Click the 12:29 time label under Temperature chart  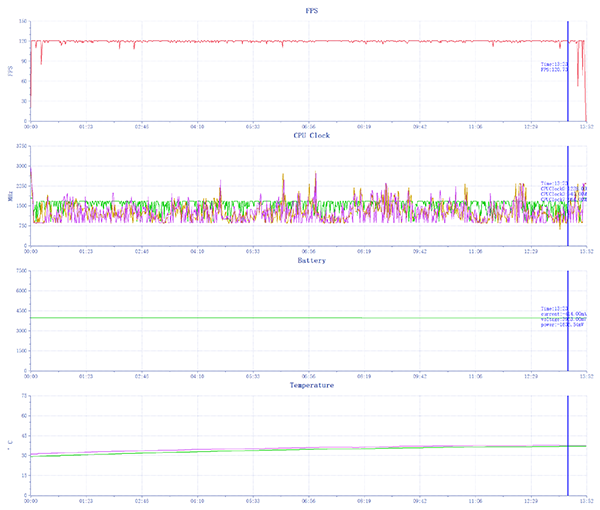click(532, 502)
